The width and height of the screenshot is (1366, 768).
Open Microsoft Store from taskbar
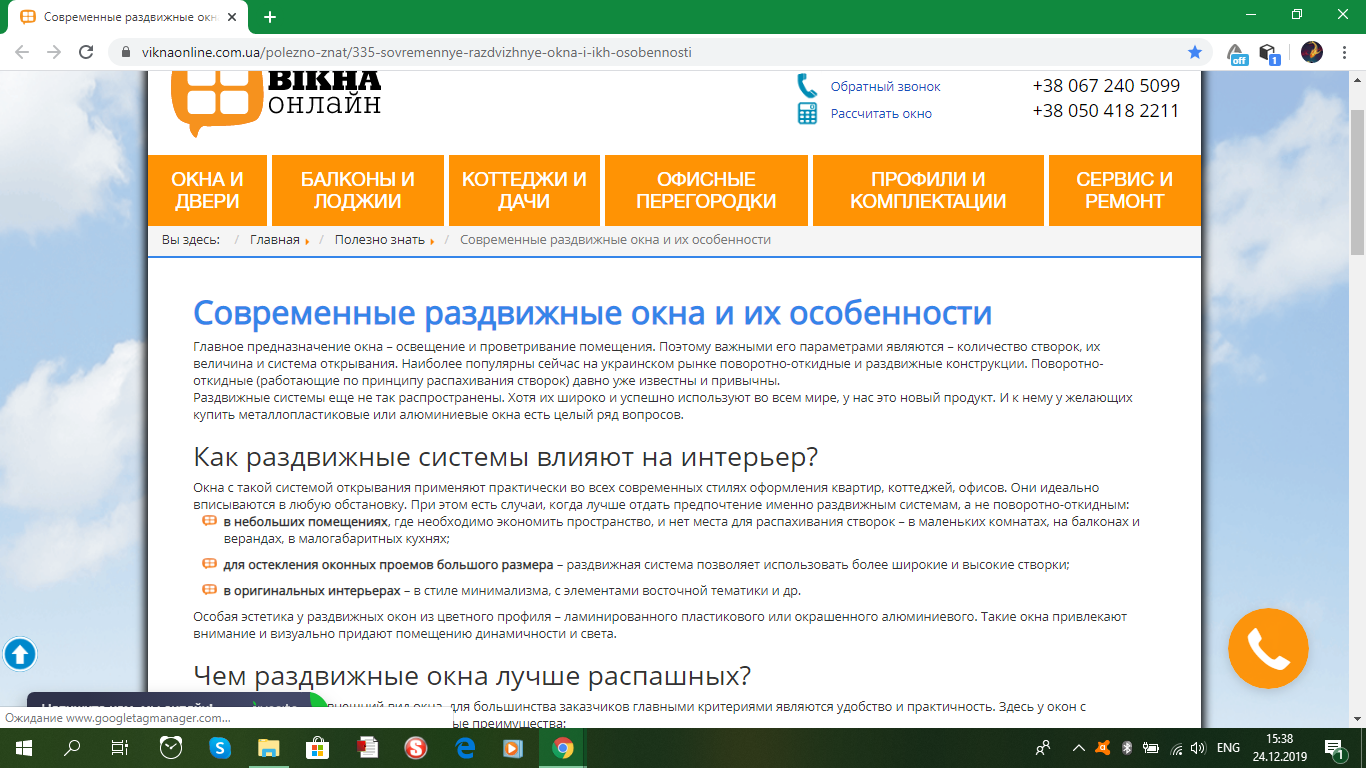click(x=317, y=747)
